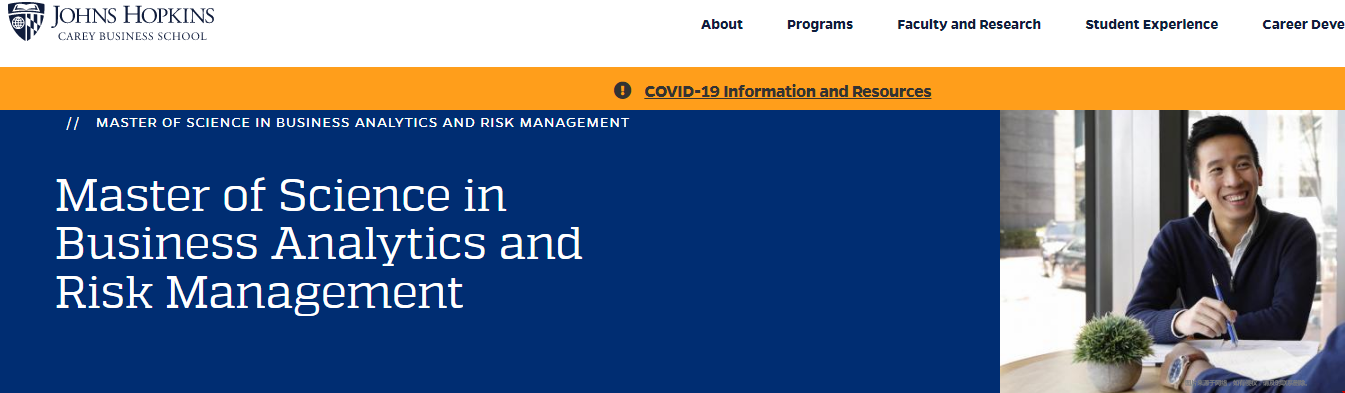Click the Carey Business School subtitle text
This screenshot has width=1345, height=393.
click(x=132, y=36)
